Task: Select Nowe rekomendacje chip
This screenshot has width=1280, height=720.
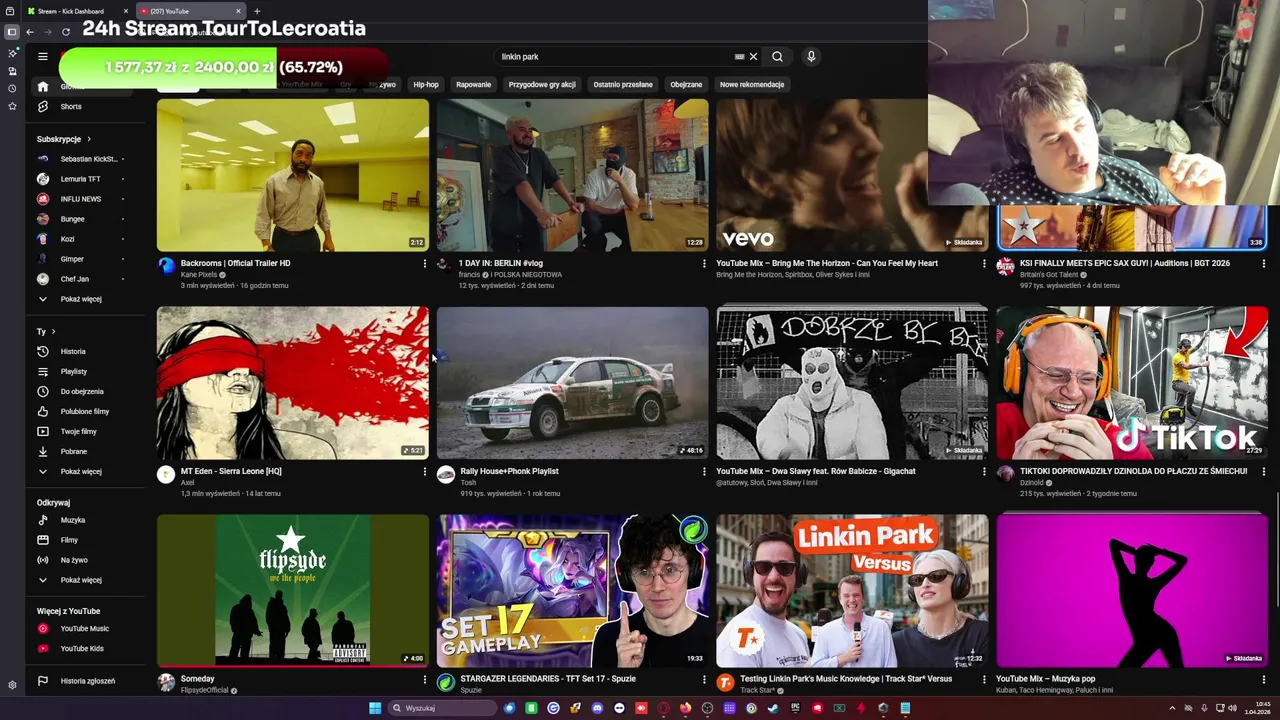Action: (752, 84)
